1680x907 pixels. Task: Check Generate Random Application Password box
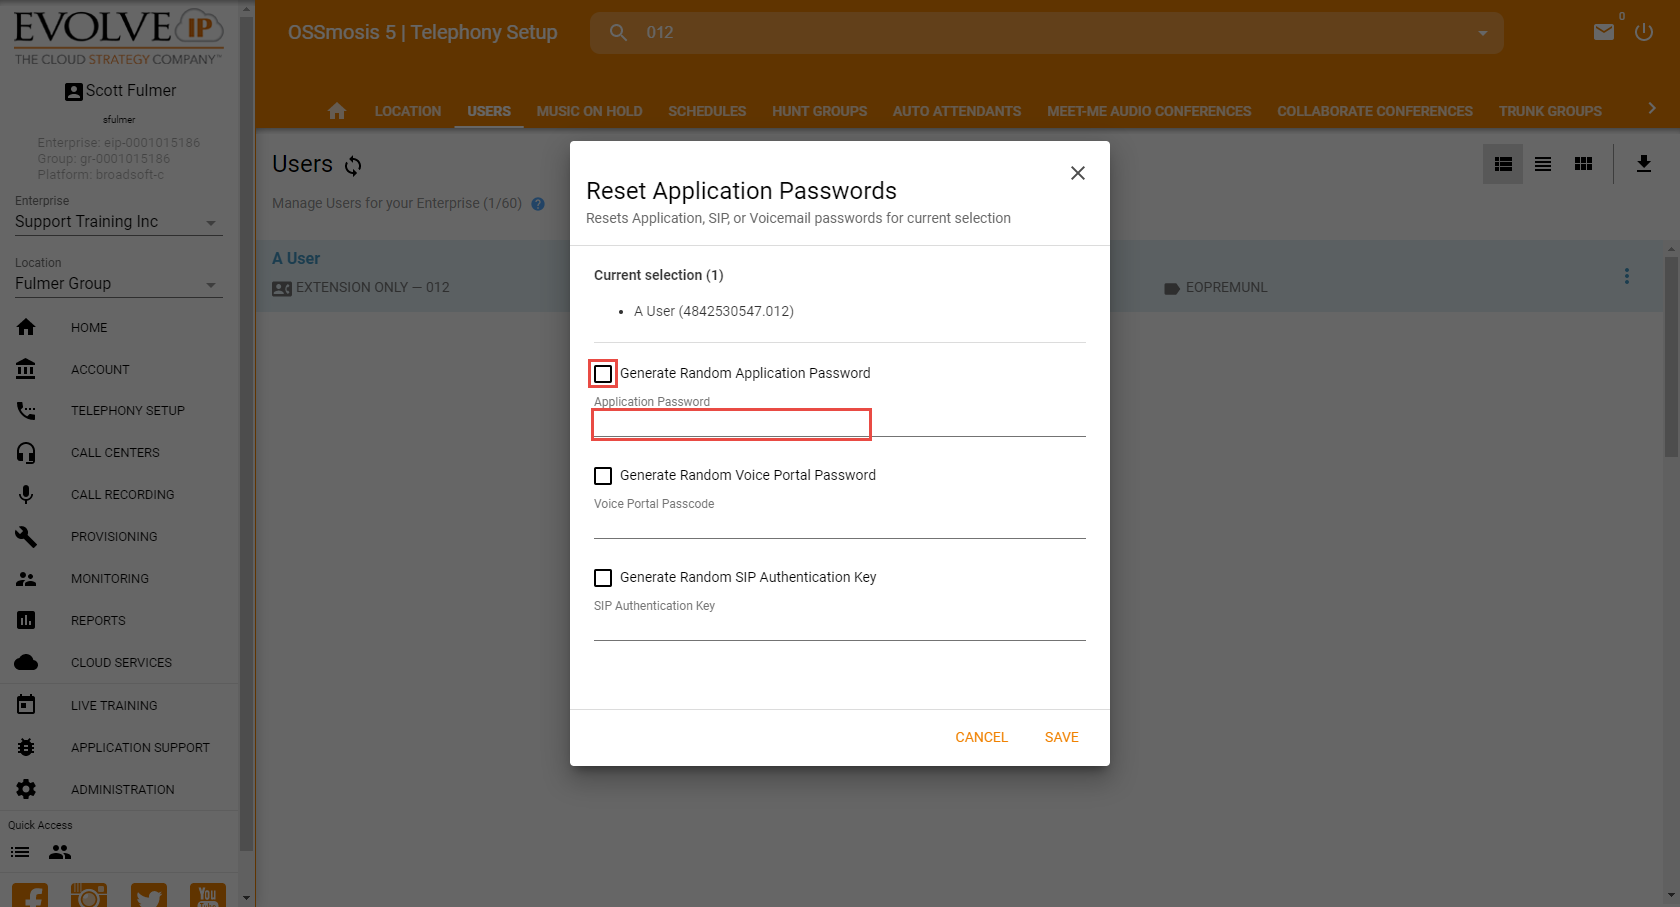click(x=603, y=374)
